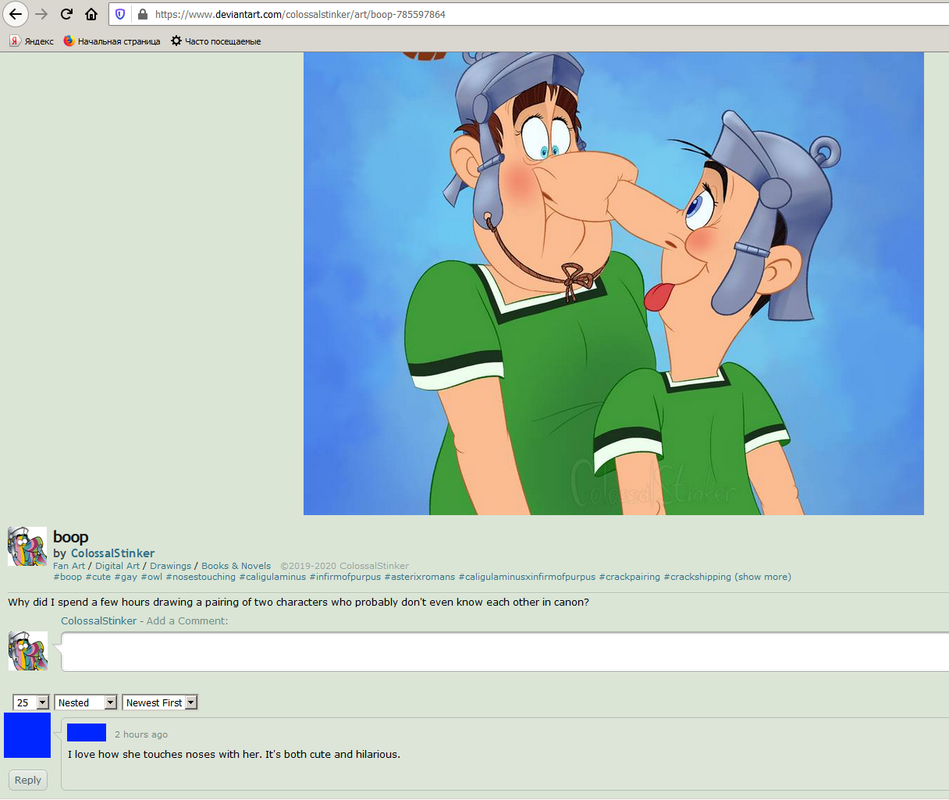Show site security via the padlock icon

coord(142,14)
